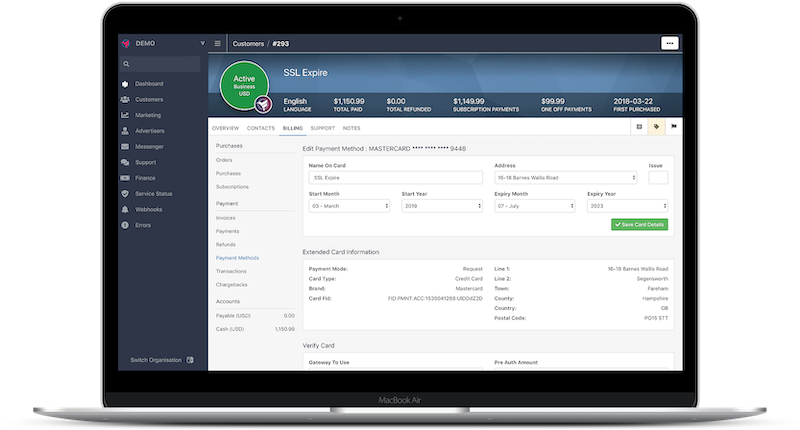The width and height of the screenshot is (800, 430).
Task: Open the Address dropdown
Action: pos(565,178)
